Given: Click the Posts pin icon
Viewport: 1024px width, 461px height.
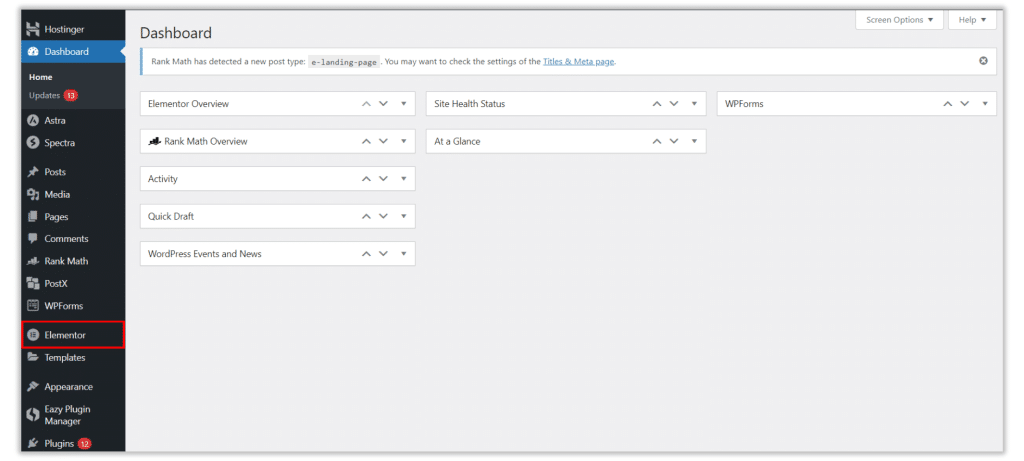Looking at the screenshot, I should tap(33, 172).
